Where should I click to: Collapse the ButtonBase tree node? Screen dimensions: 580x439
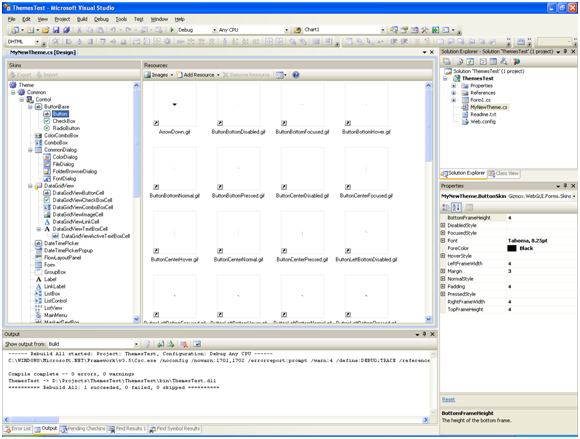pos(31,107)
